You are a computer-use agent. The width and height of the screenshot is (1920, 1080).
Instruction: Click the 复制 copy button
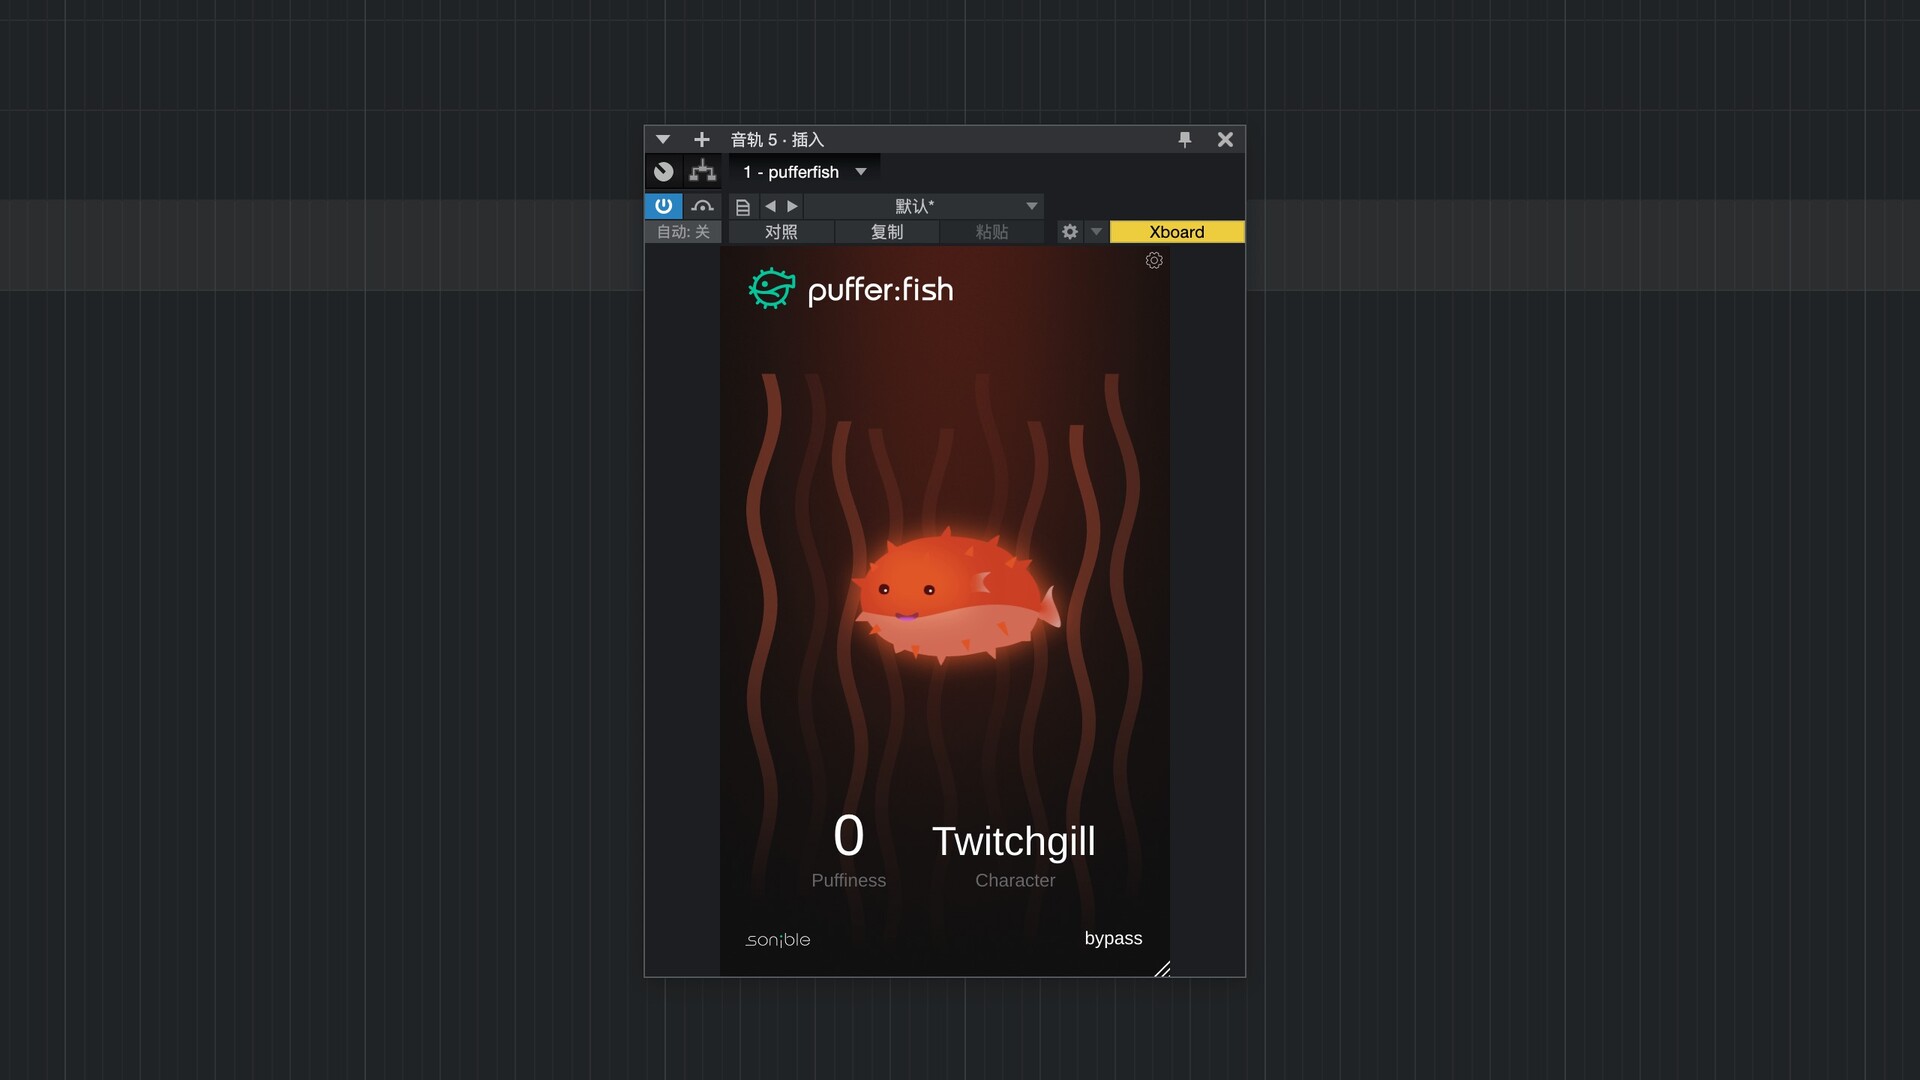tap(887, 232)
